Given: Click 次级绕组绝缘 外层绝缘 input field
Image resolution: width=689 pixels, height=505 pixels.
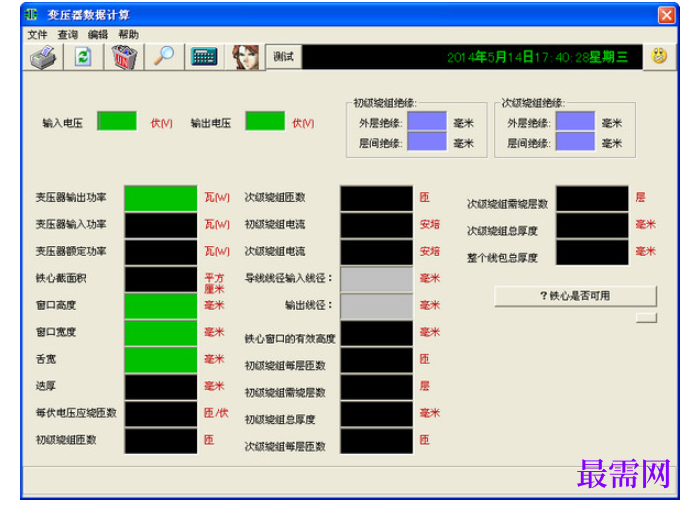Looking at the screenshot, I should tap(575, 121).
